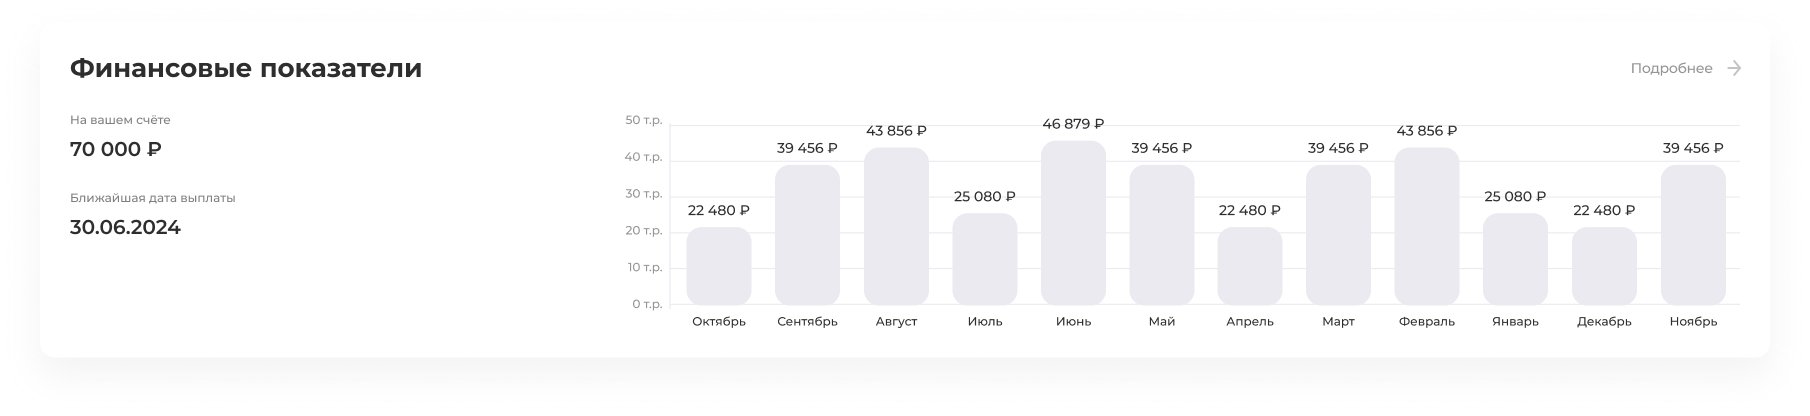1810x416 pixels.
Task: Select the Март chart bar
Action: tap(1338, 235)
